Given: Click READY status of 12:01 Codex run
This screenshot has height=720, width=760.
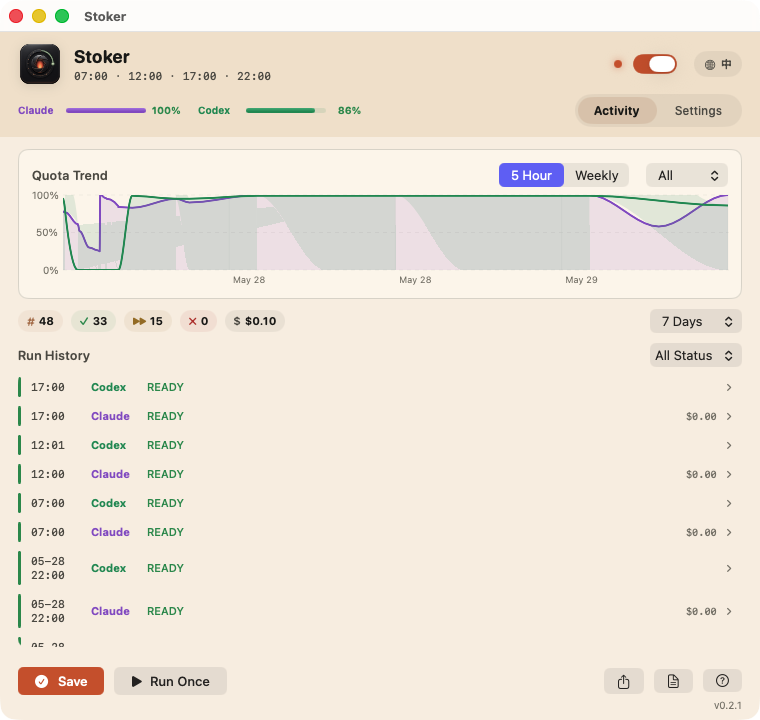Looking at the screenshot, I should (x=165, y=445).
